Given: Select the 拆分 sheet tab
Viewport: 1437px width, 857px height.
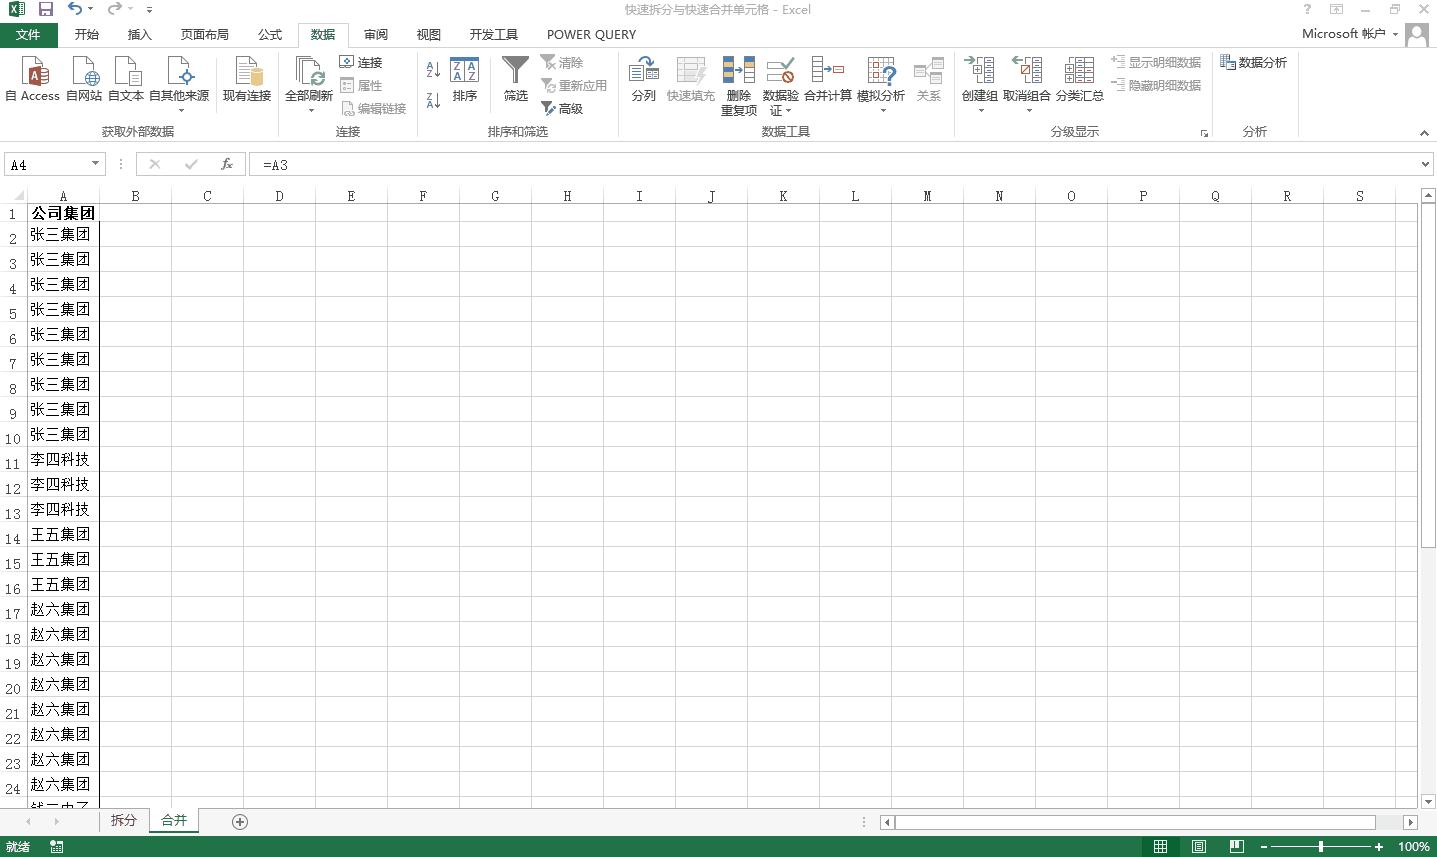Looking at the screenshot, I should coord(123,820).
